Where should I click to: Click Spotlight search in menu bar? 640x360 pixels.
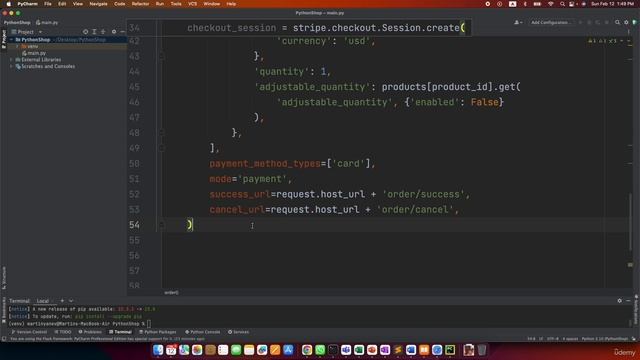562,4
